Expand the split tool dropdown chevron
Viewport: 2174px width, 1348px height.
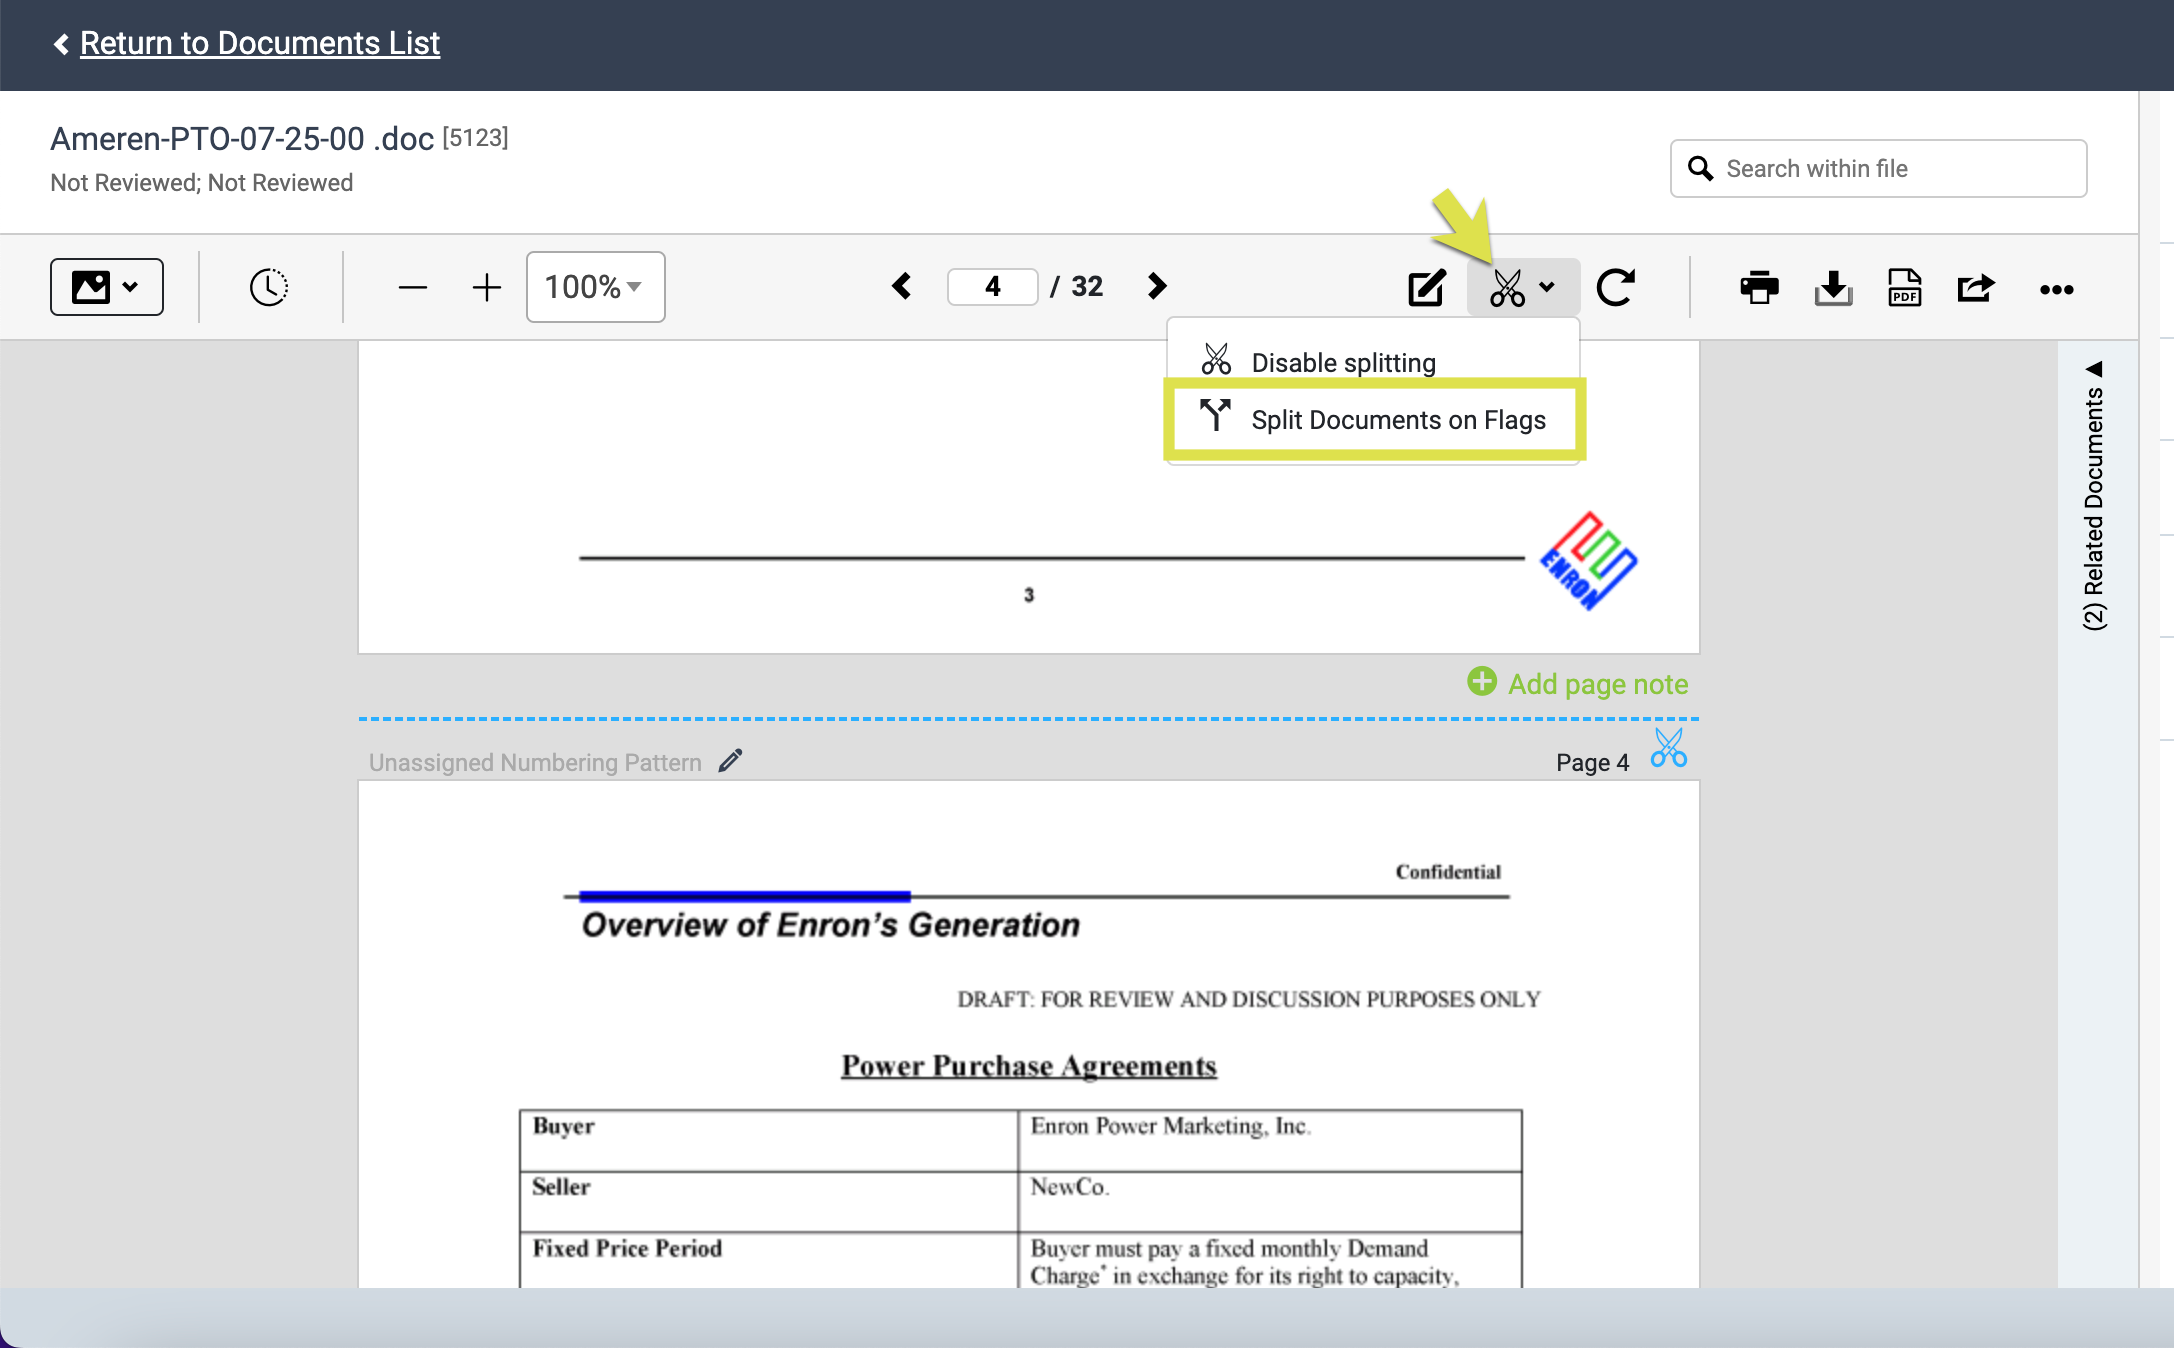(1547, 288)
